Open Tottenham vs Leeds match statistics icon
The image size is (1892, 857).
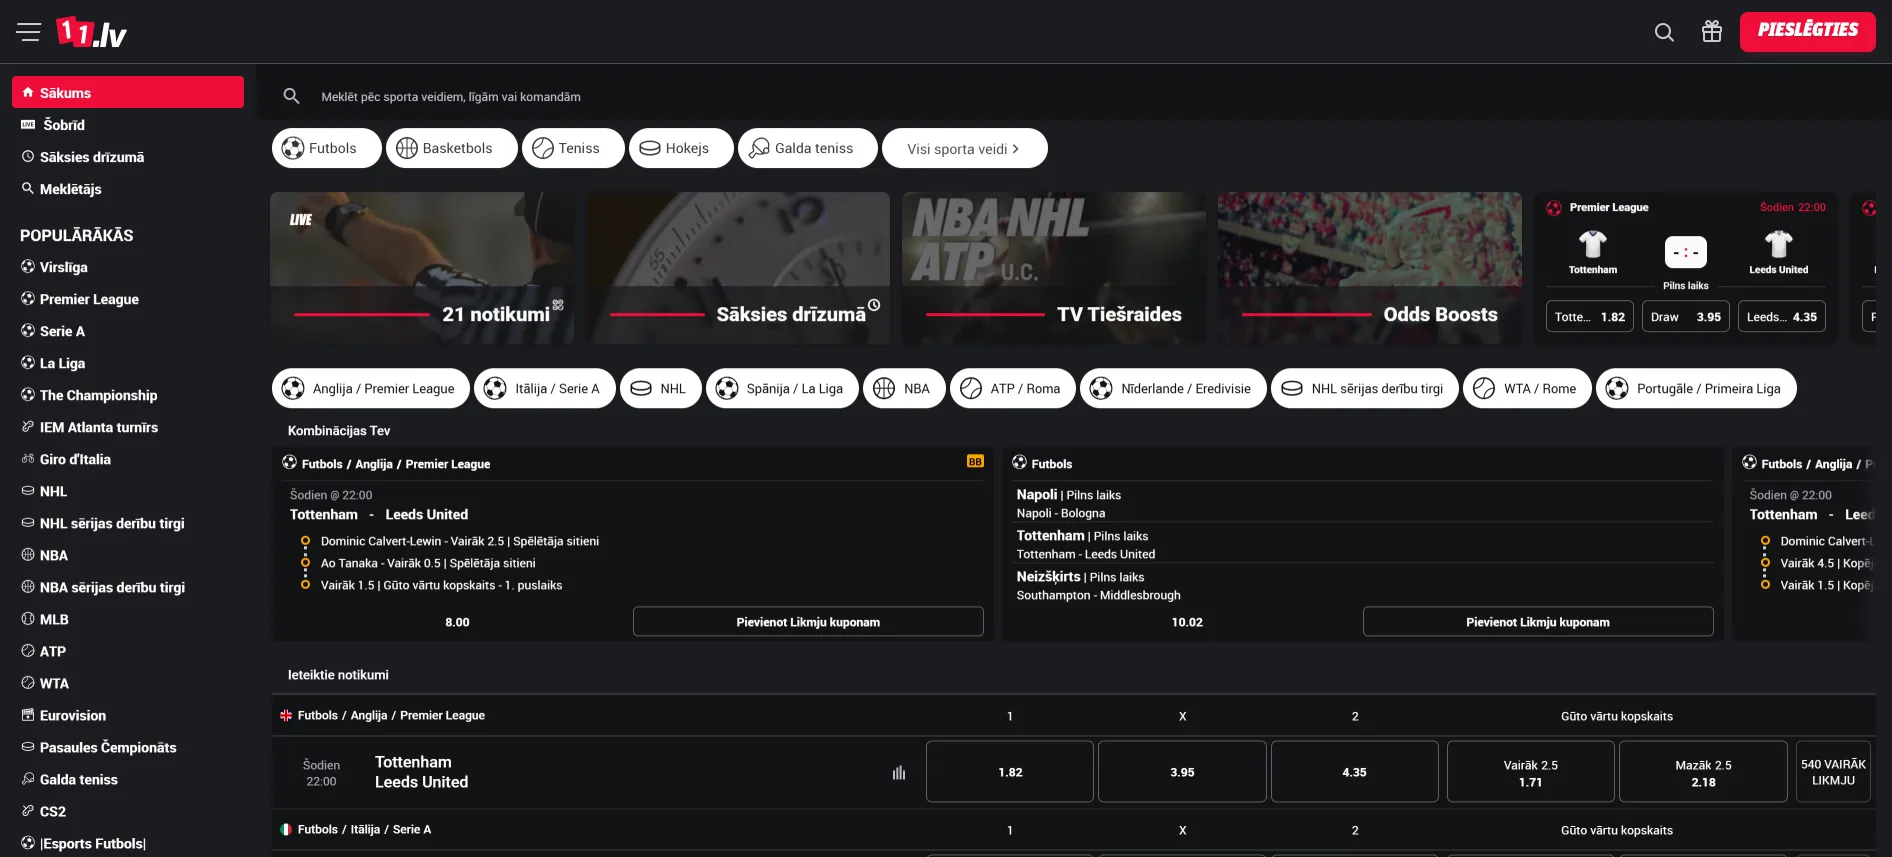pyautogui.click(x=899, y=772)
